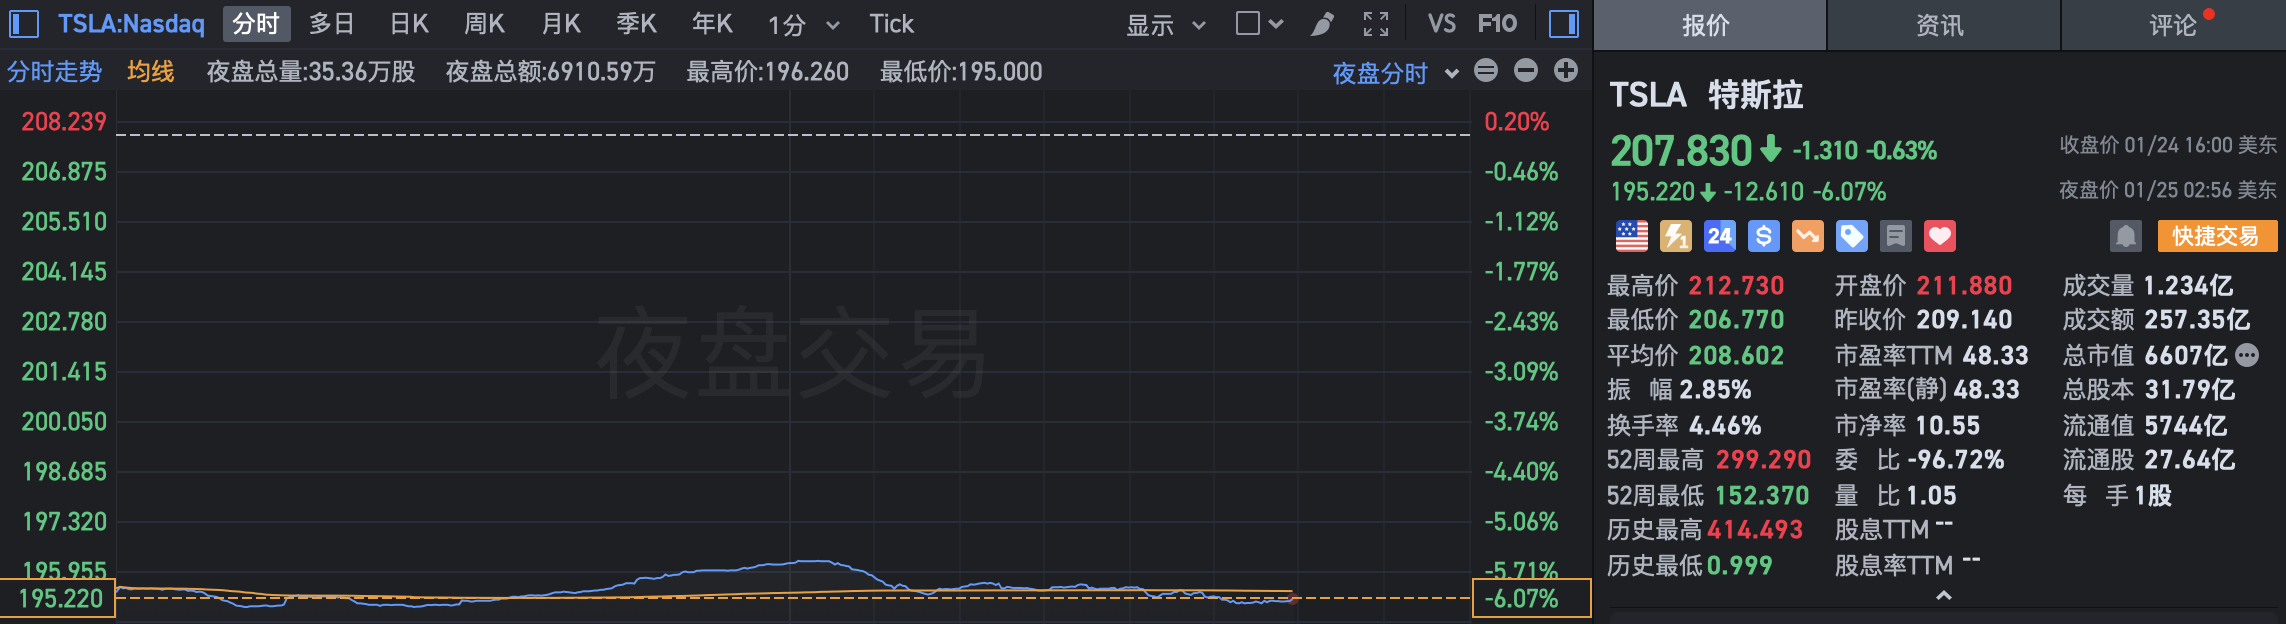Image resolution: width=2286 pixels, height=624 pixels.
Task: Click the 52周最高 299.290 value
Action: coord(1763,460)
